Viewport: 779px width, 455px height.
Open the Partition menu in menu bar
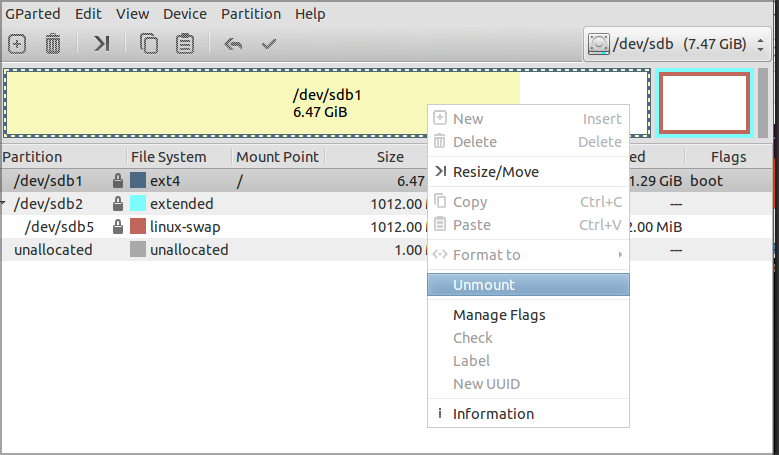252,14
